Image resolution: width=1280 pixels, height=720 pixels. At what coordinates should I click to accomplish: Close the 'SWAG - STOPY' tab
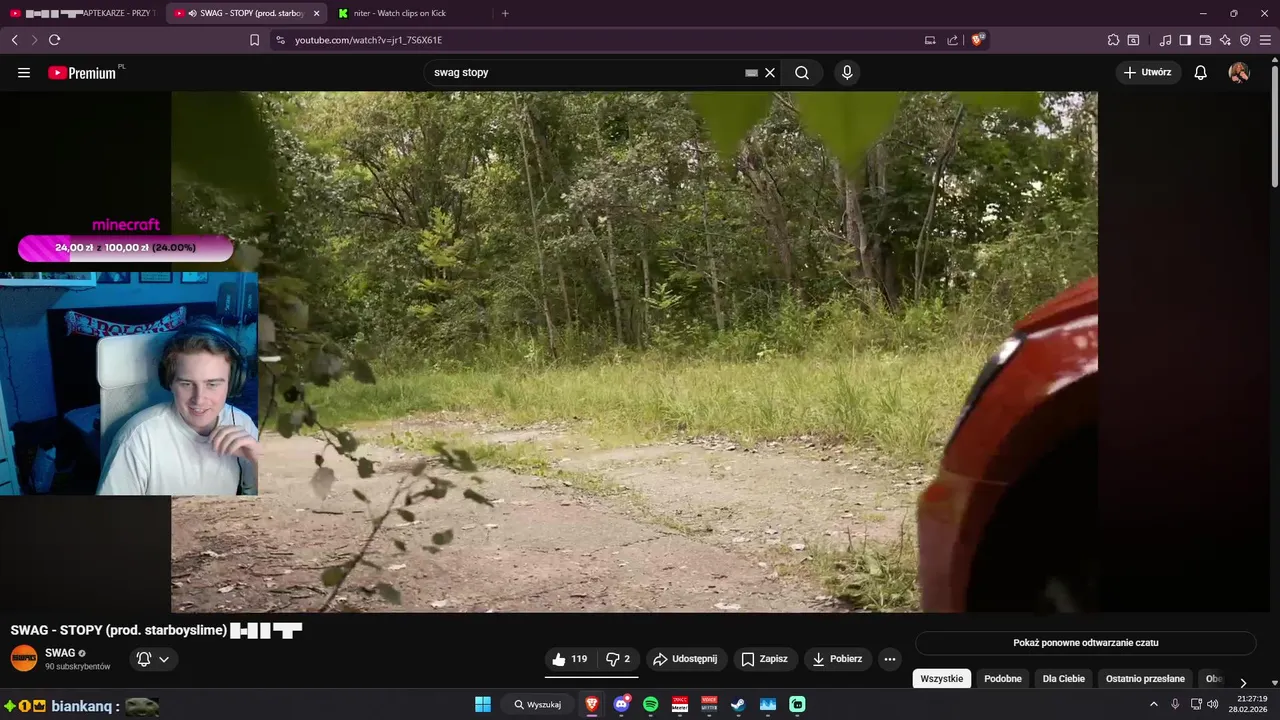(x=317, y=13)
